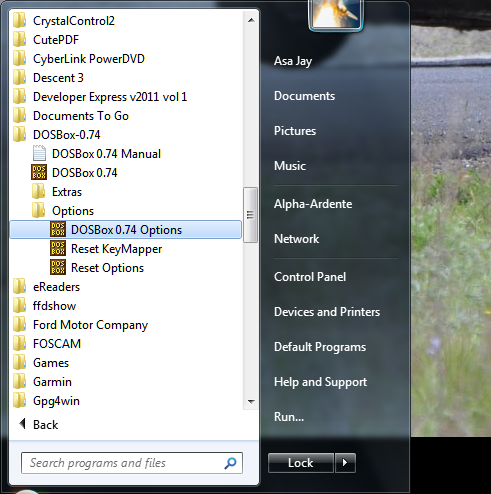Click the CyberLink PowerDVD folder icon
This screenshot has width=491, height=494.
pos(19,59)
